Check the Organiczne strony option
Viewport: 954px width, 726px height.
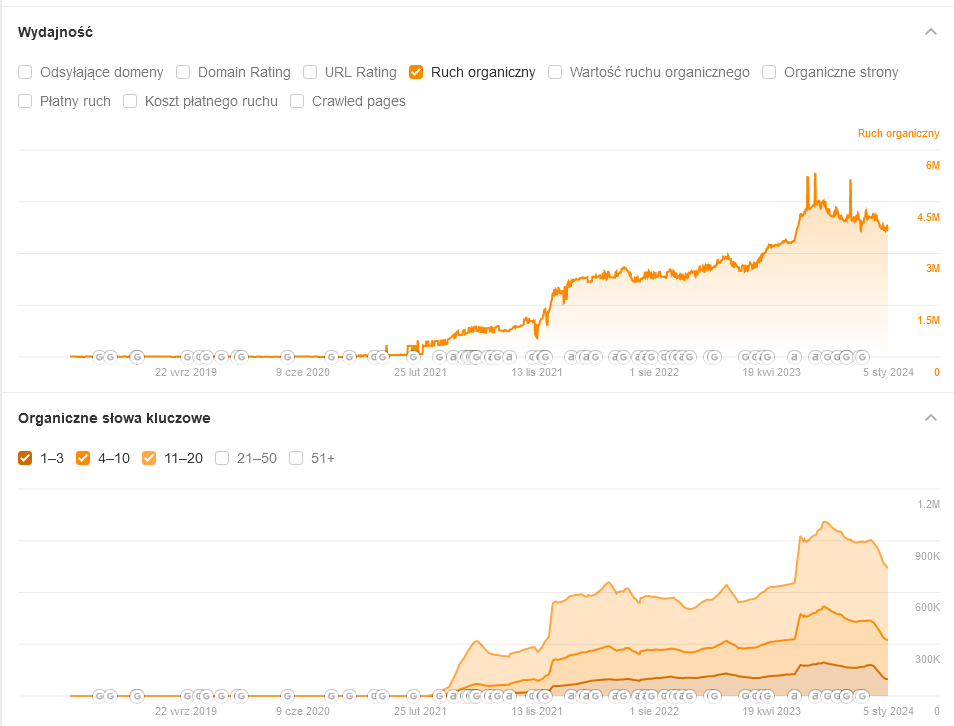pos(769,72)
